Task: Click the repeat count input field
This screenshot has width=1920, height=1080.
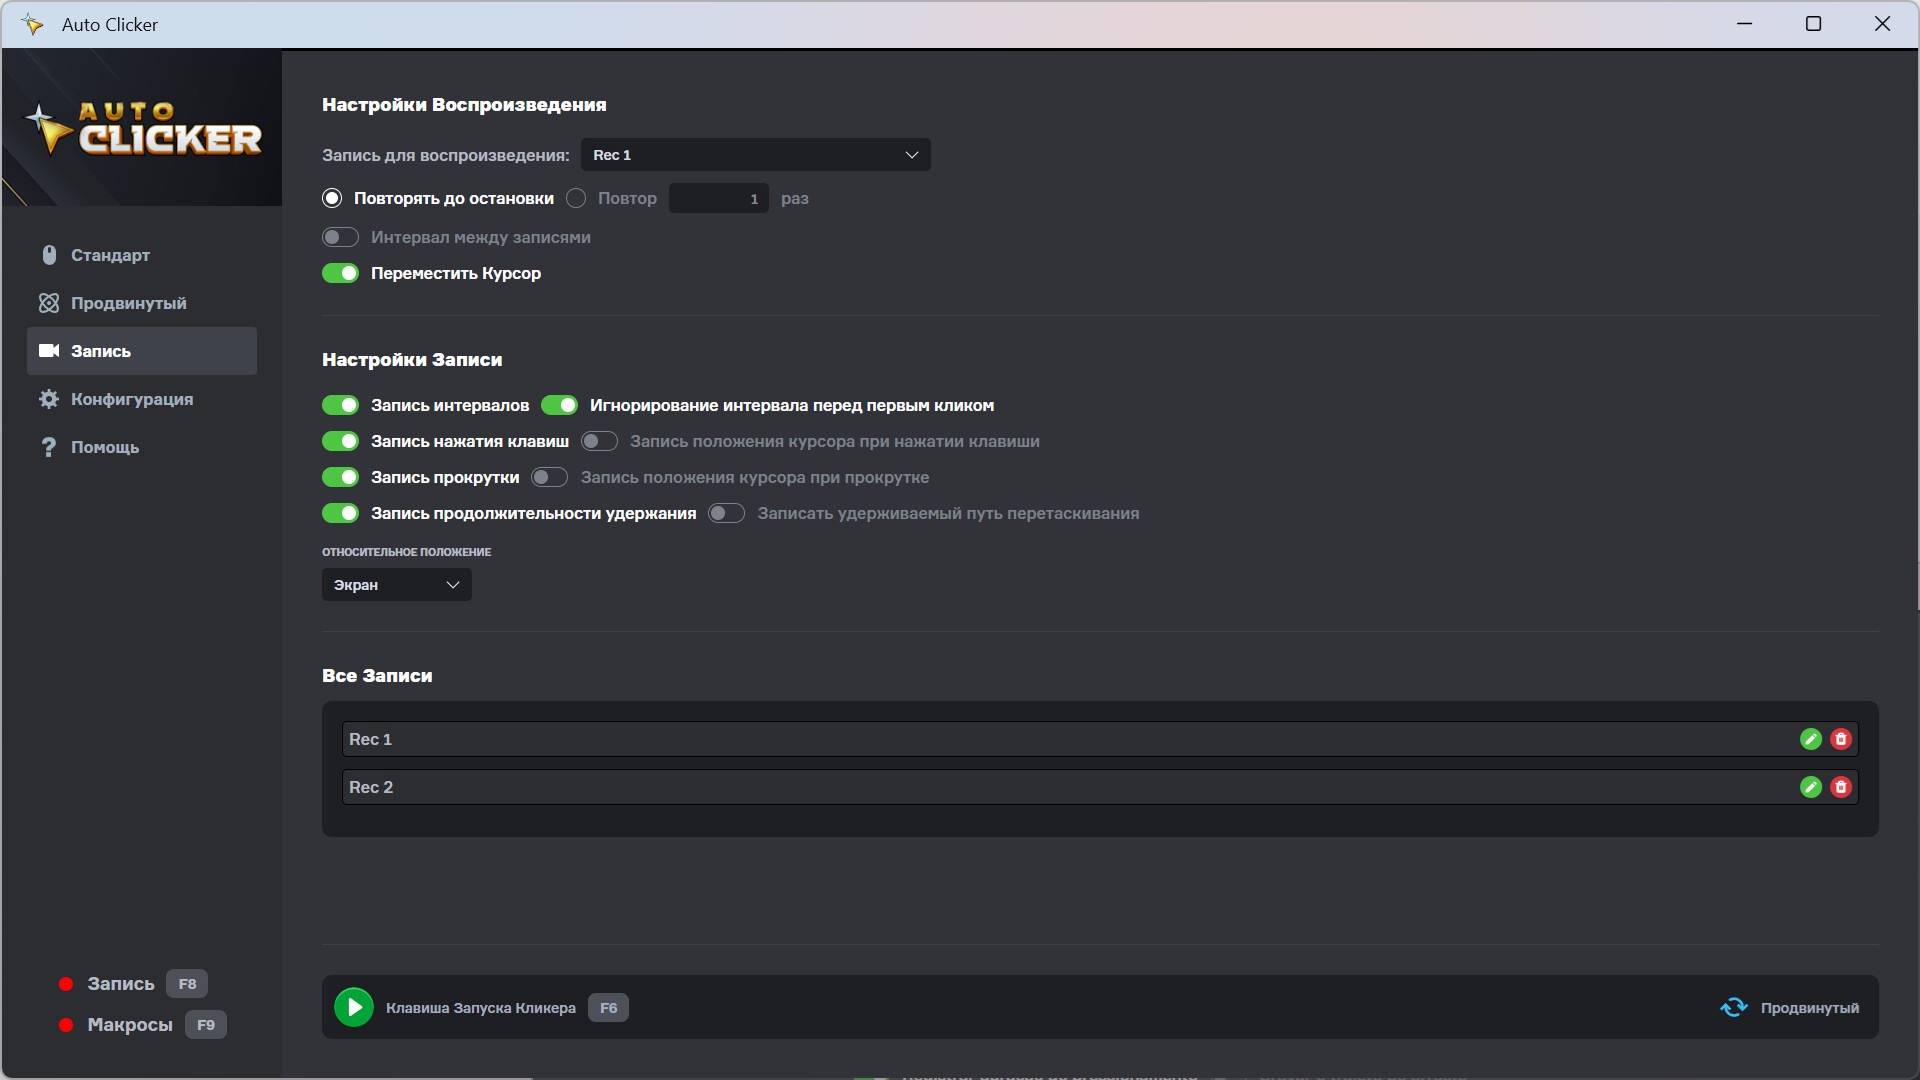Action: [718, 198]
